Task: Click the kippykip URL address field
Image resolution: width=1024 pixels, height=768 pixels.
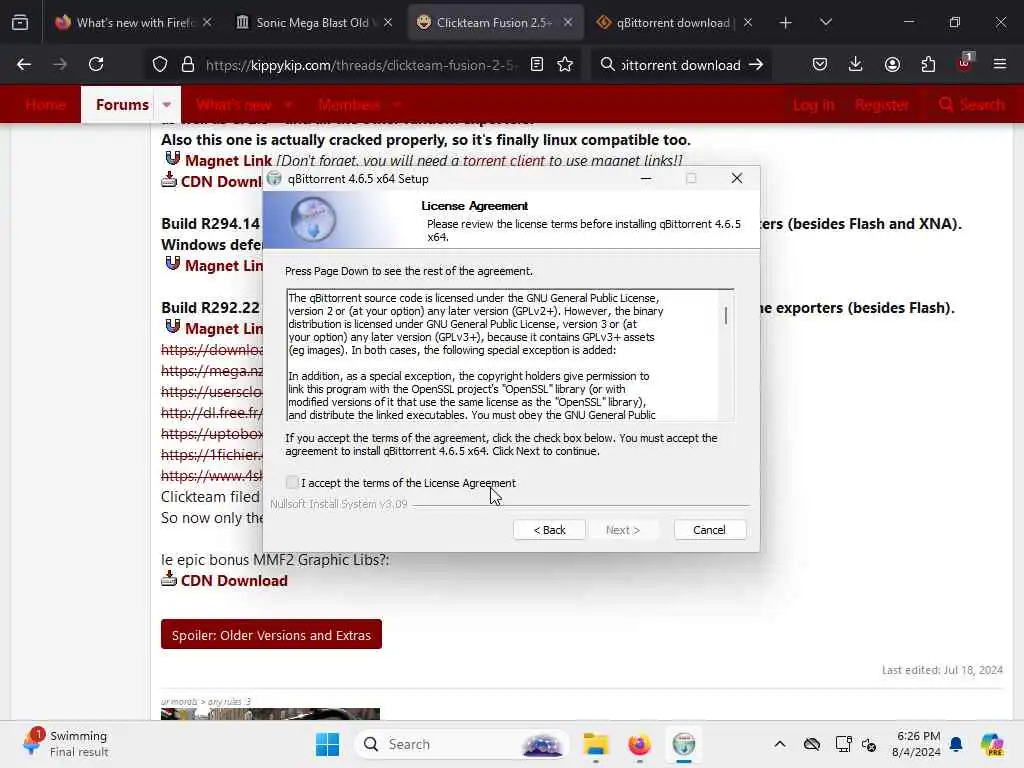Action: pos(360,65)
